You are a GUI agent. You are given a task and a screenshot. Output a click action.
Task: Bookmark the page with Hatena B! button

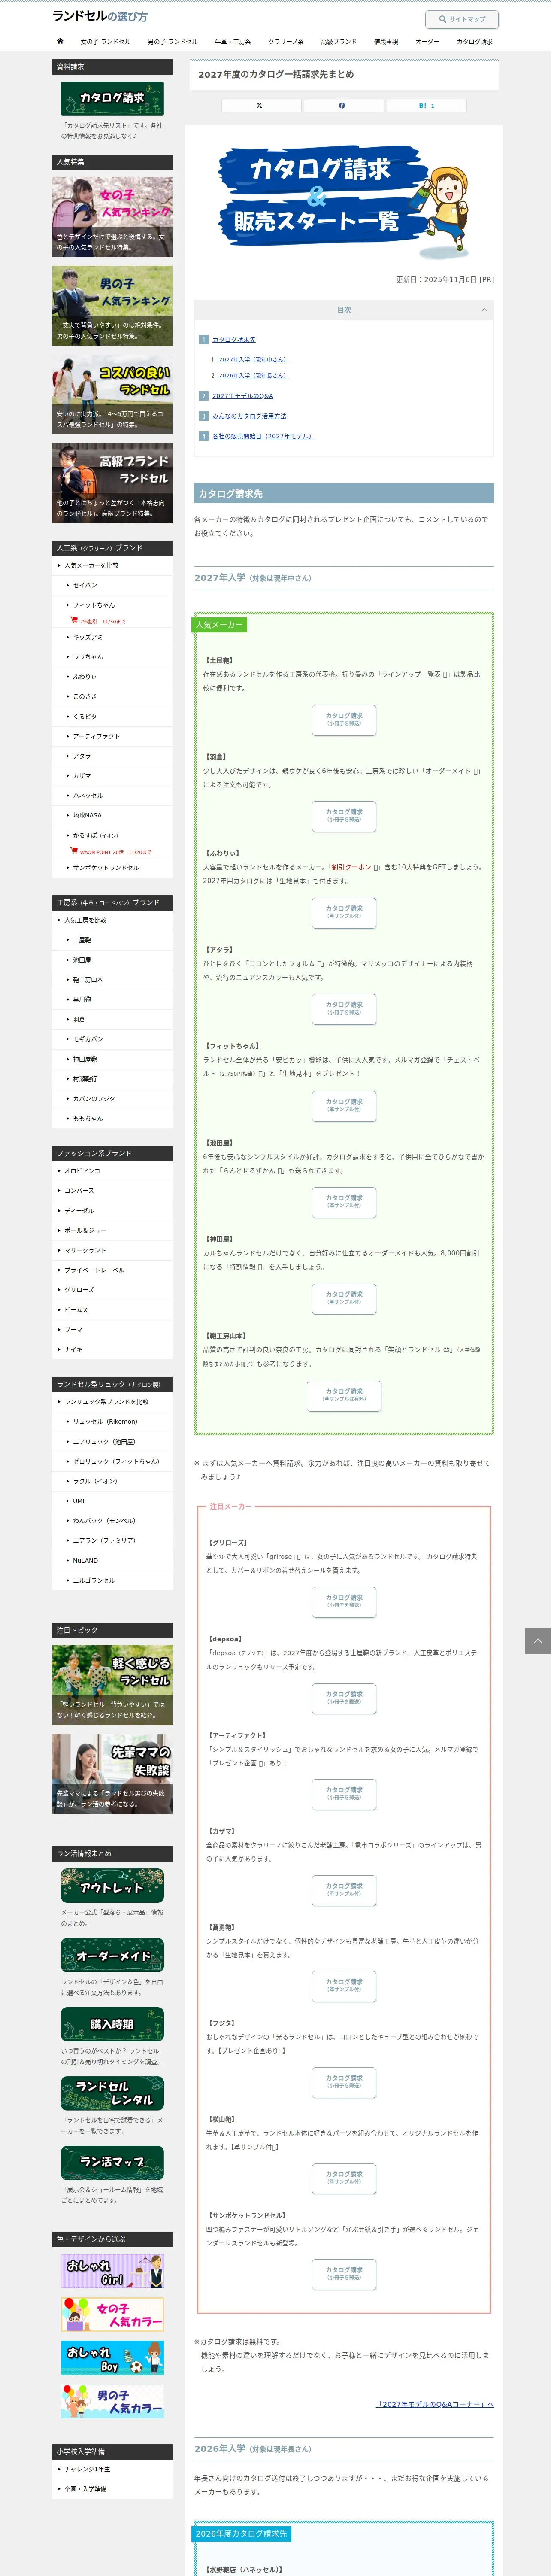pyautogui.click(x=426, y=105)
